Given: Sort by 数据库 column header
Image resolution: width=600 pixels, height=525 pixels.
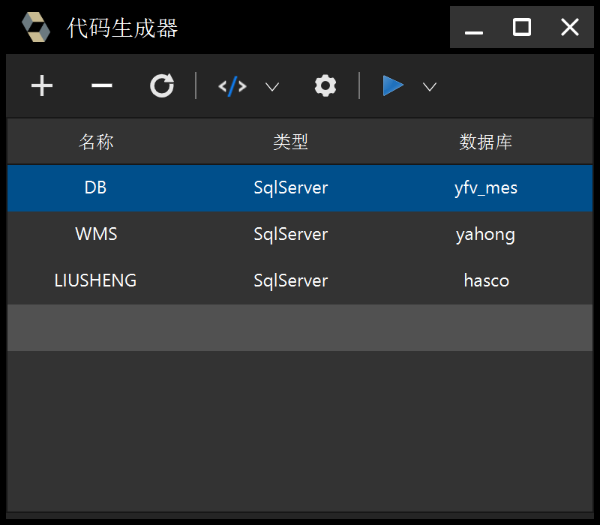Looking at the screenshot, I should tap(486, 142).
